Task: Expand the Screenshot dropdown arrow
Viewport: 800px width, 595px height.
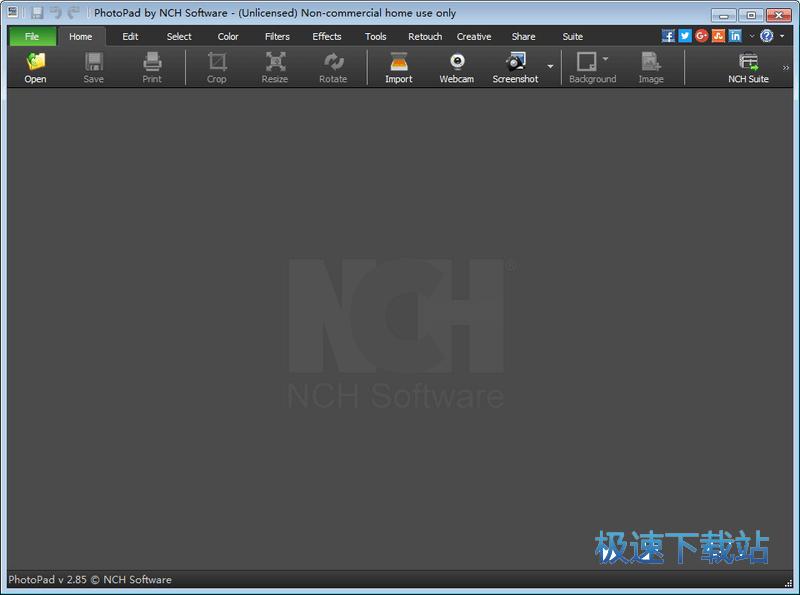Action: (x=550, y=67)
